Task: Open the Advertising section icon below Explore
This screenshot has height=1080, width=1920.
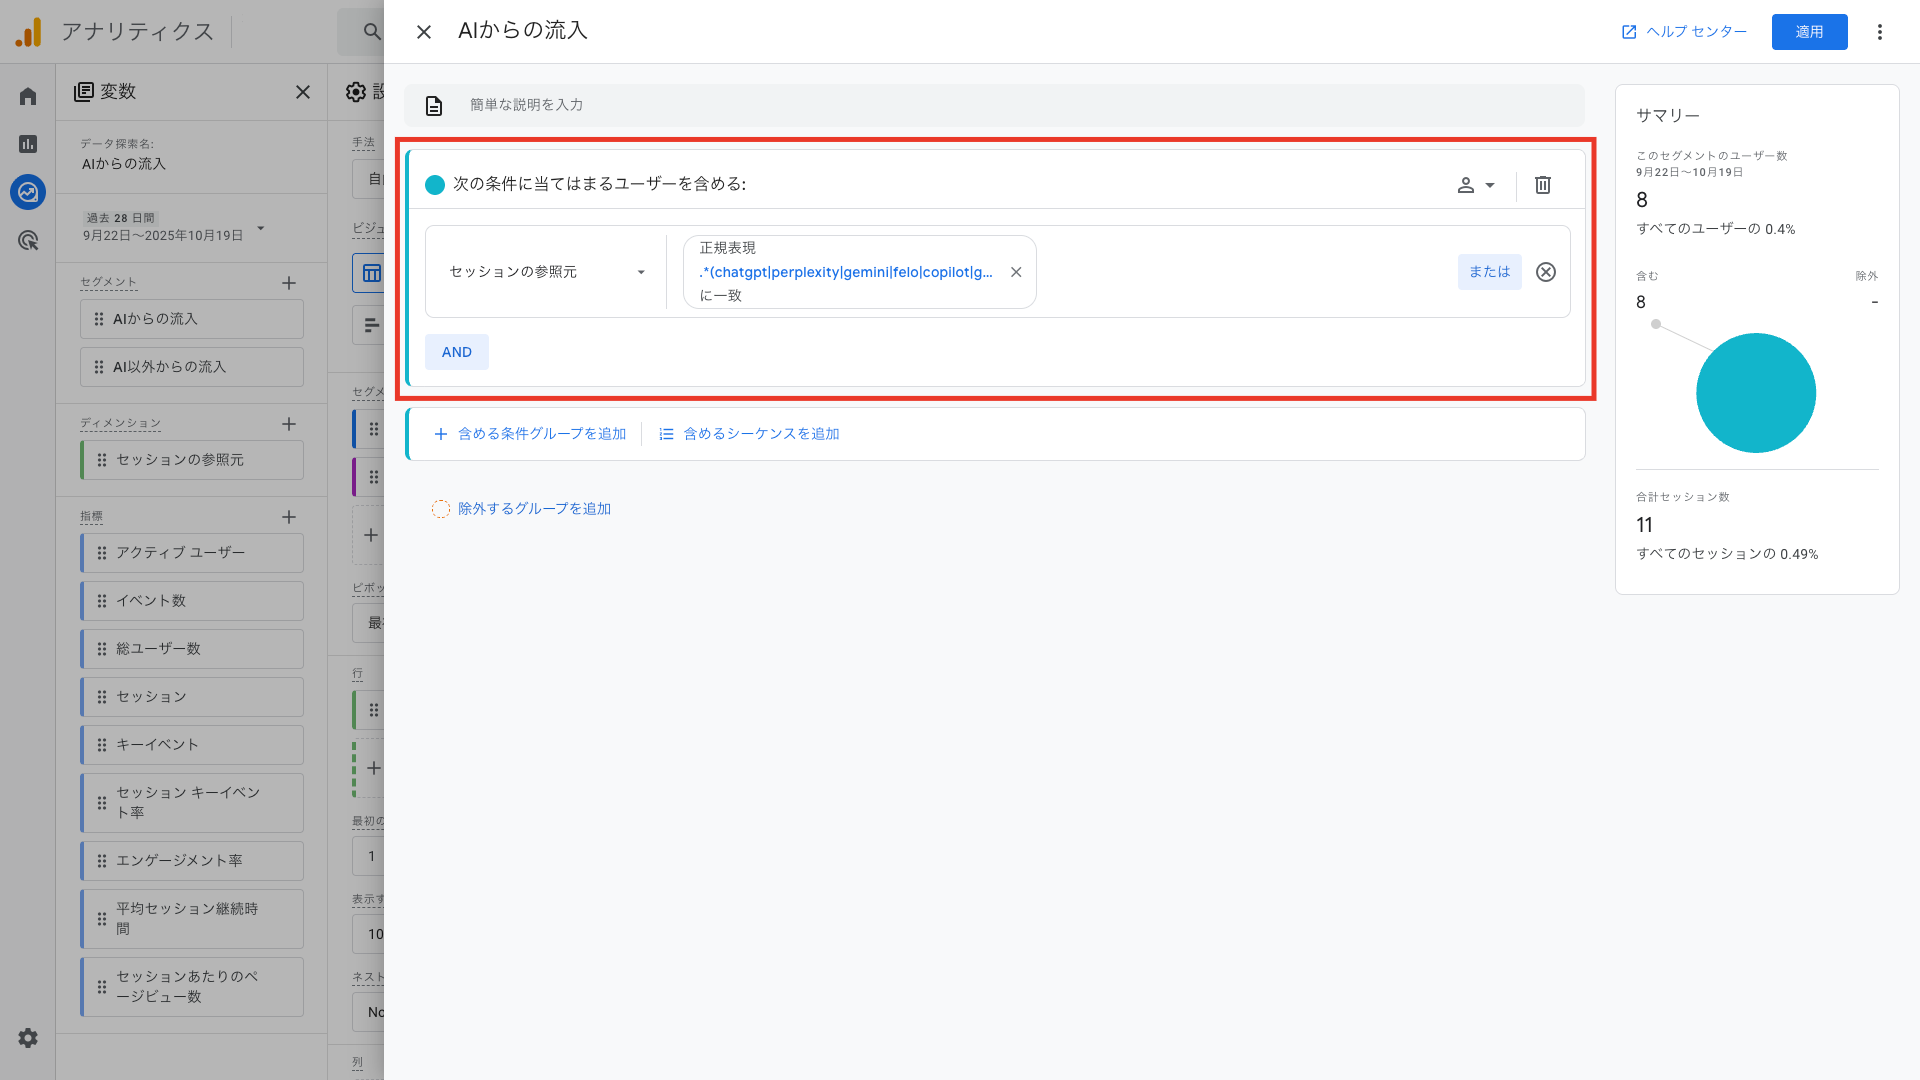Action: click(27, 240)
